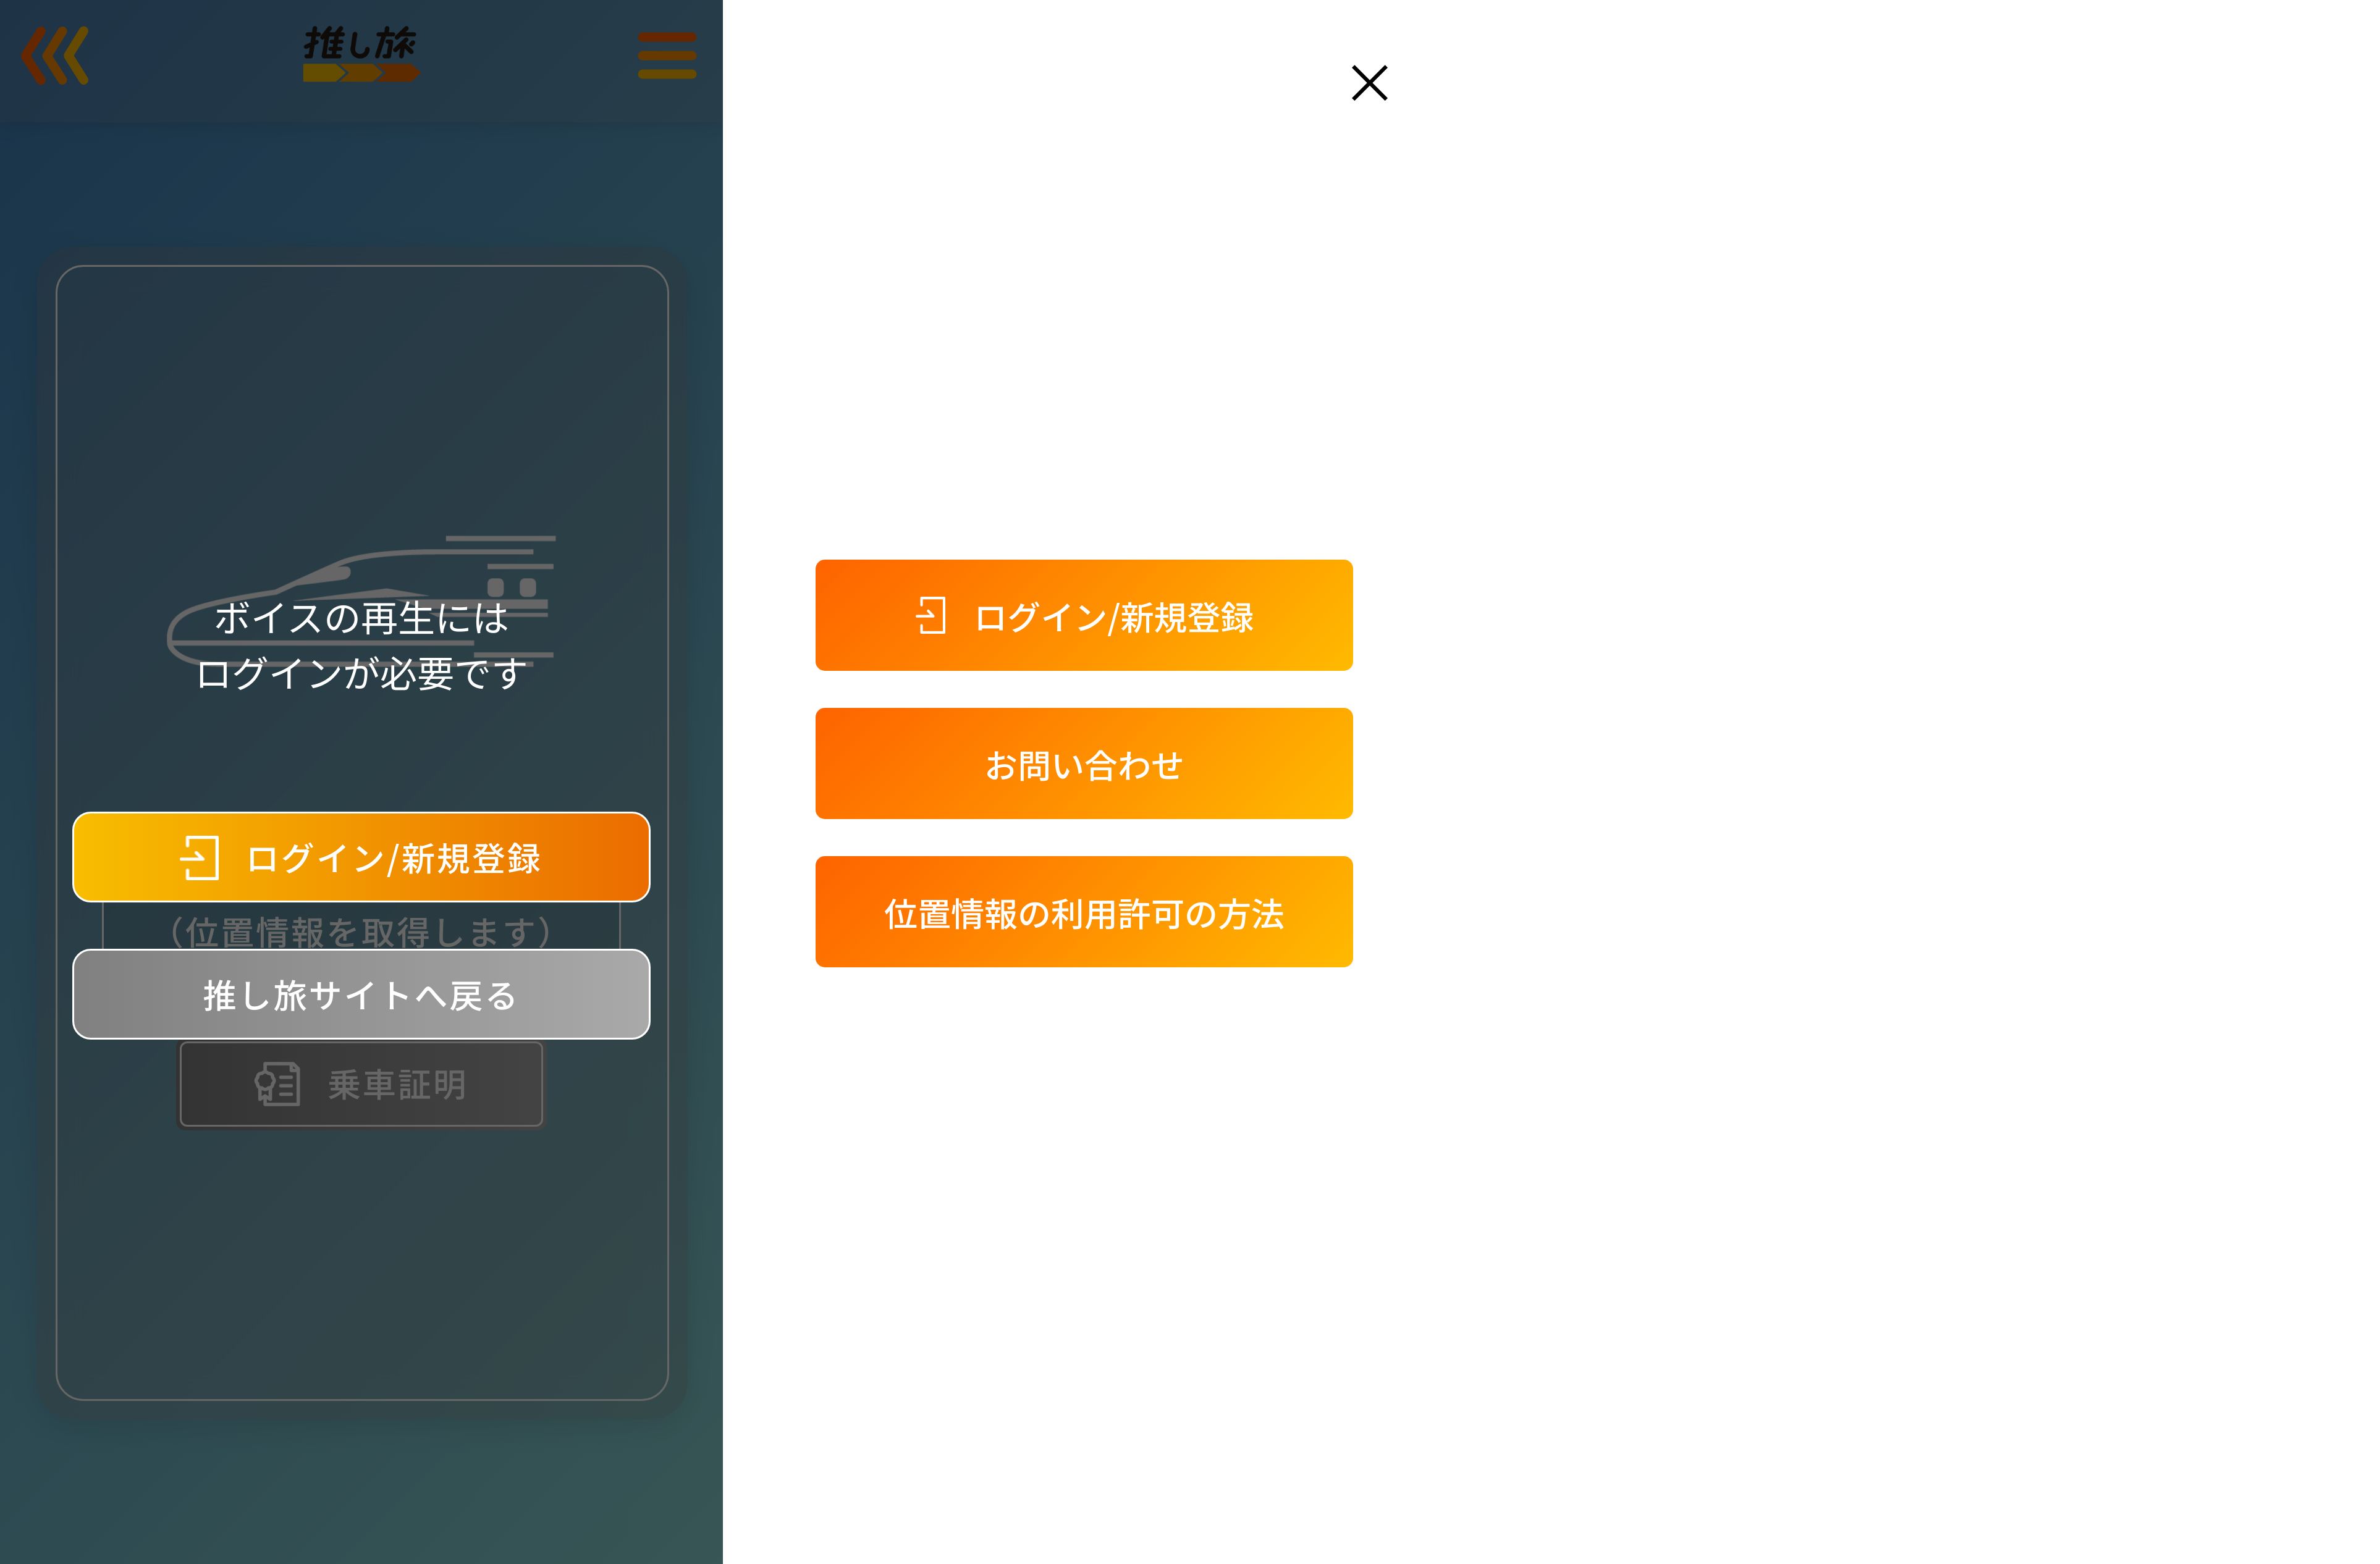Open ログイン/新規登録 in the white menu panel

(x=1084, y=615)
